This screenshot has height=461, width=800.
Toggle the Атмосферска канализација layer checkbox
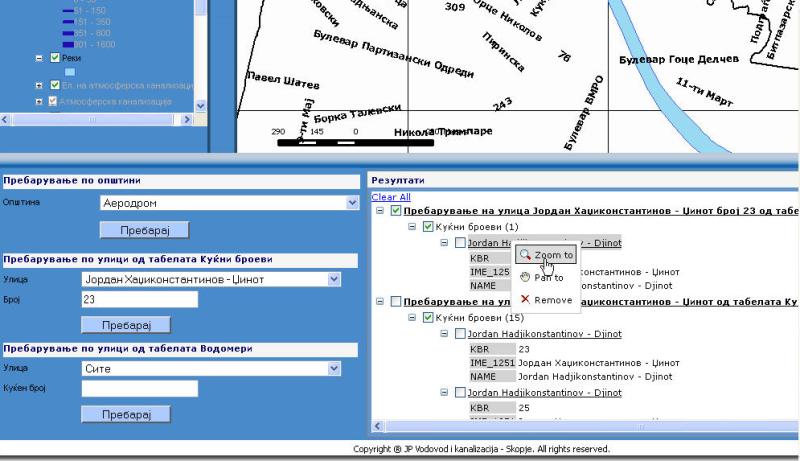[x=53, y=101]
